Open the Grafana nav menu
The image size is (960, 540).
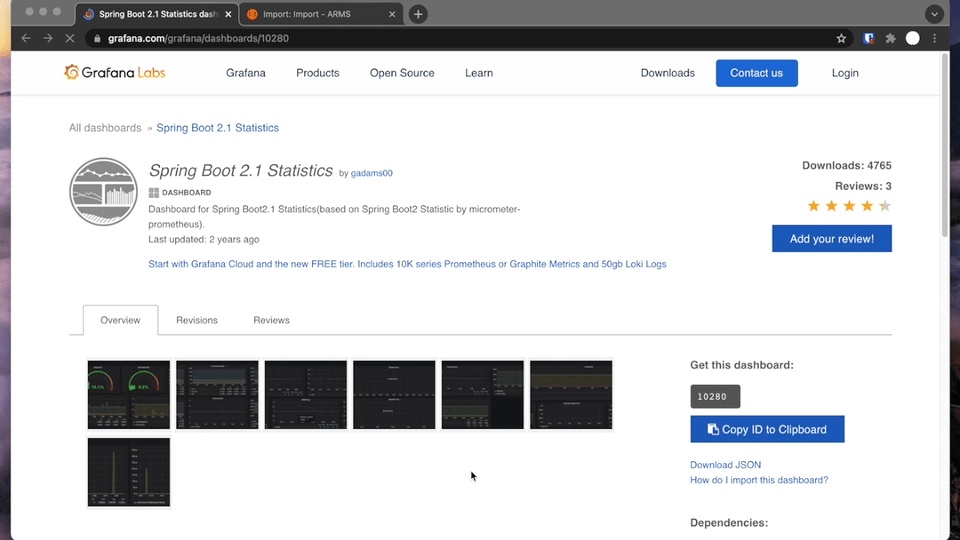point(246,73)
